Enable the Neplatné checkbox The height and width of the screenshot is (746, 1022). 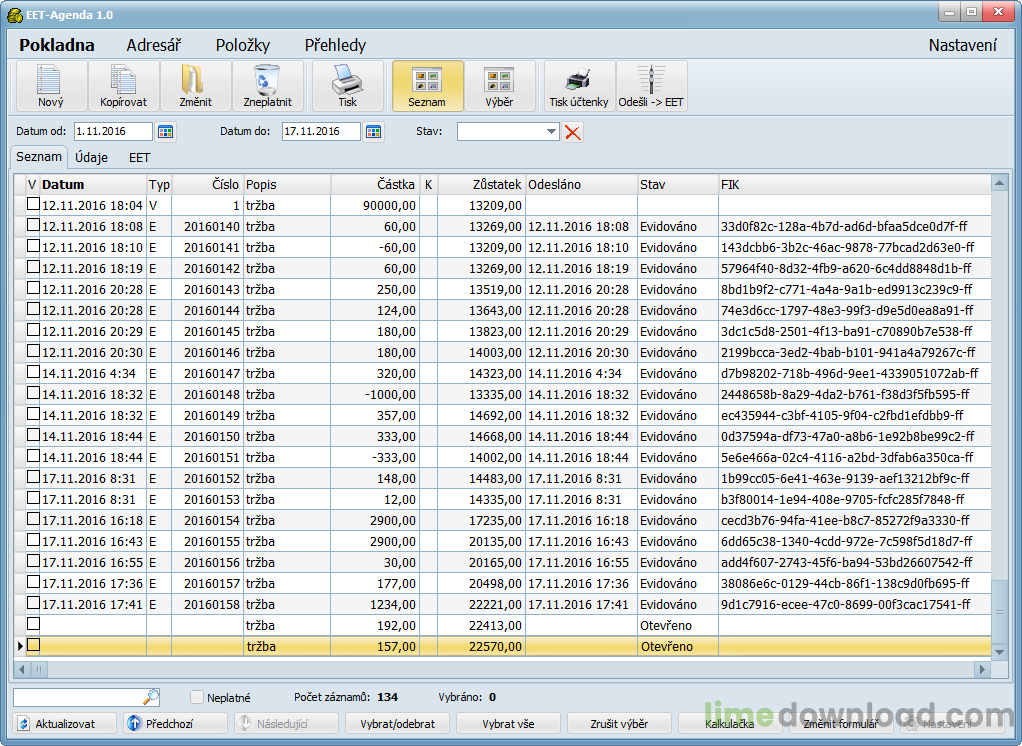tap(197, 697)
